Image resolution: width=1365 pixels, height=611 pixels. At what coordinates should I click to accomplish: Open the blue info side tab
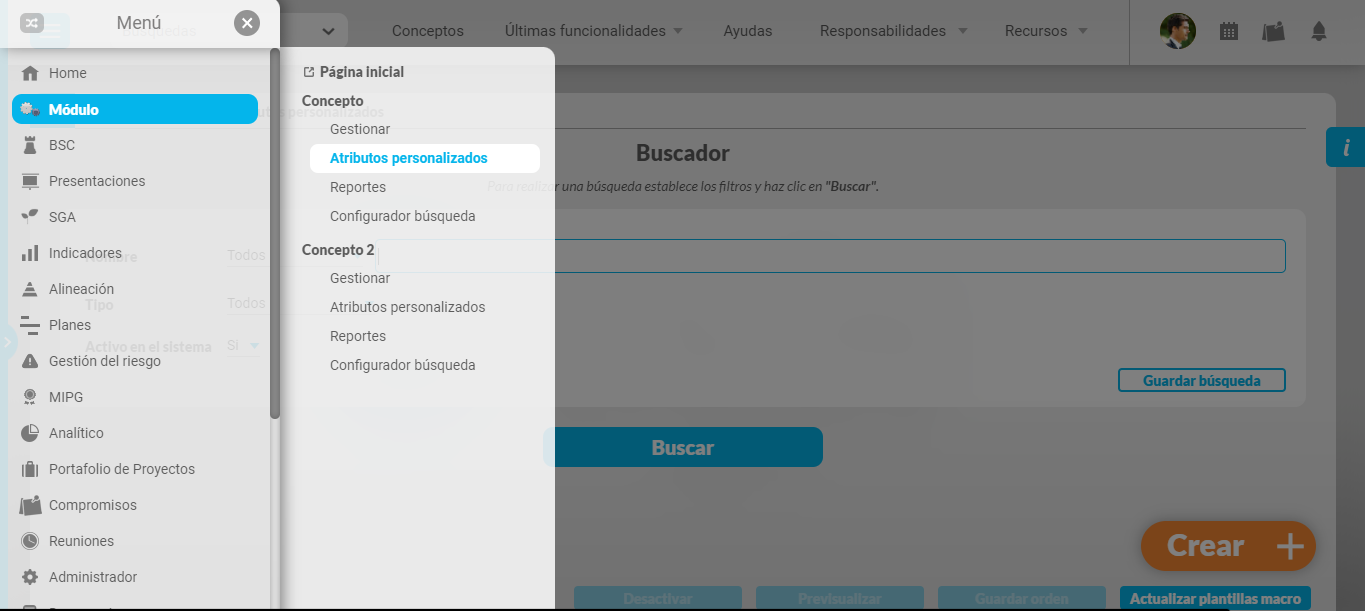click(x=1345, y=148)
